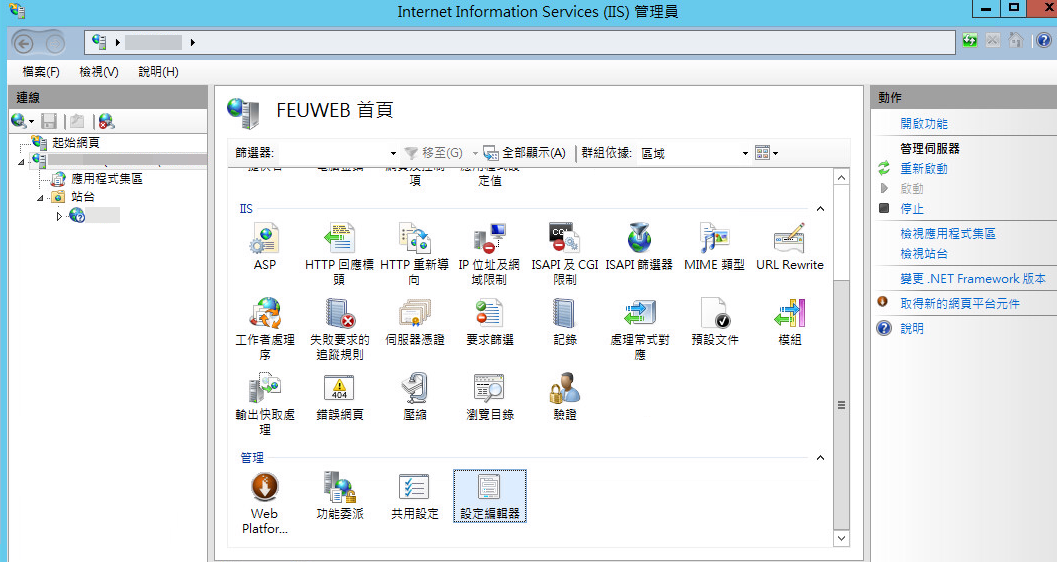This screenshot has height=562, width=1057.
Task: Click the address bar path field
Action: click(x=519, y=42)
